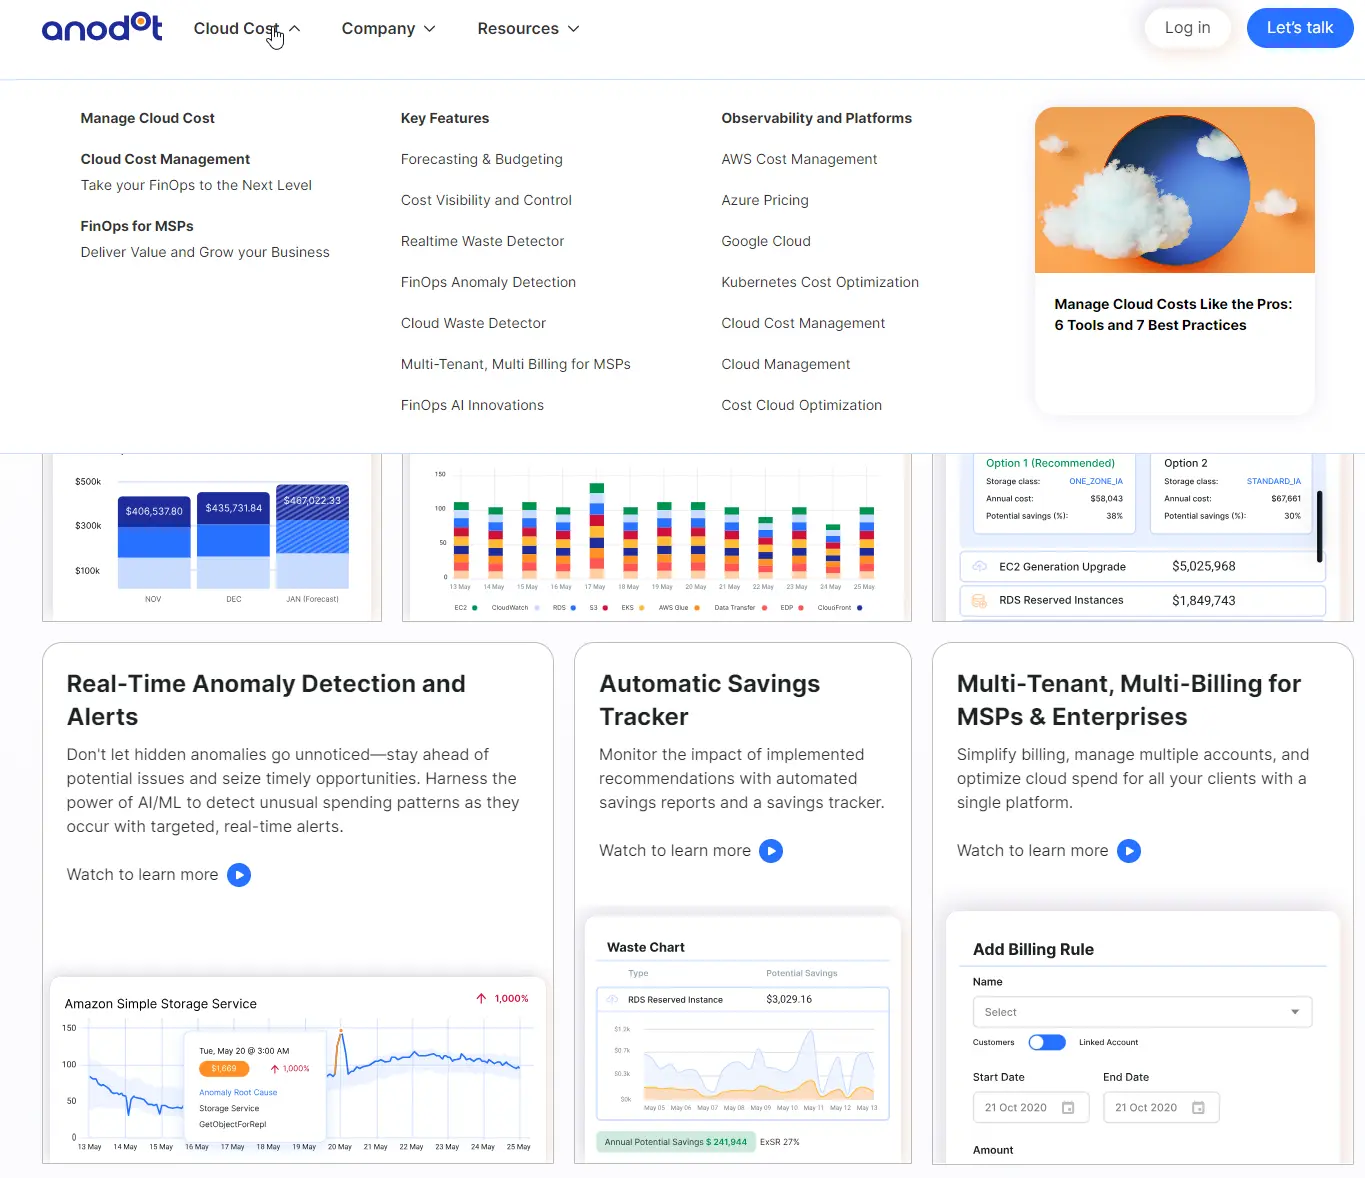Click the $3,029.16 potential savings value
Image resolution: width=1365 pixels, height=1178 pixels.
(789, 999)
